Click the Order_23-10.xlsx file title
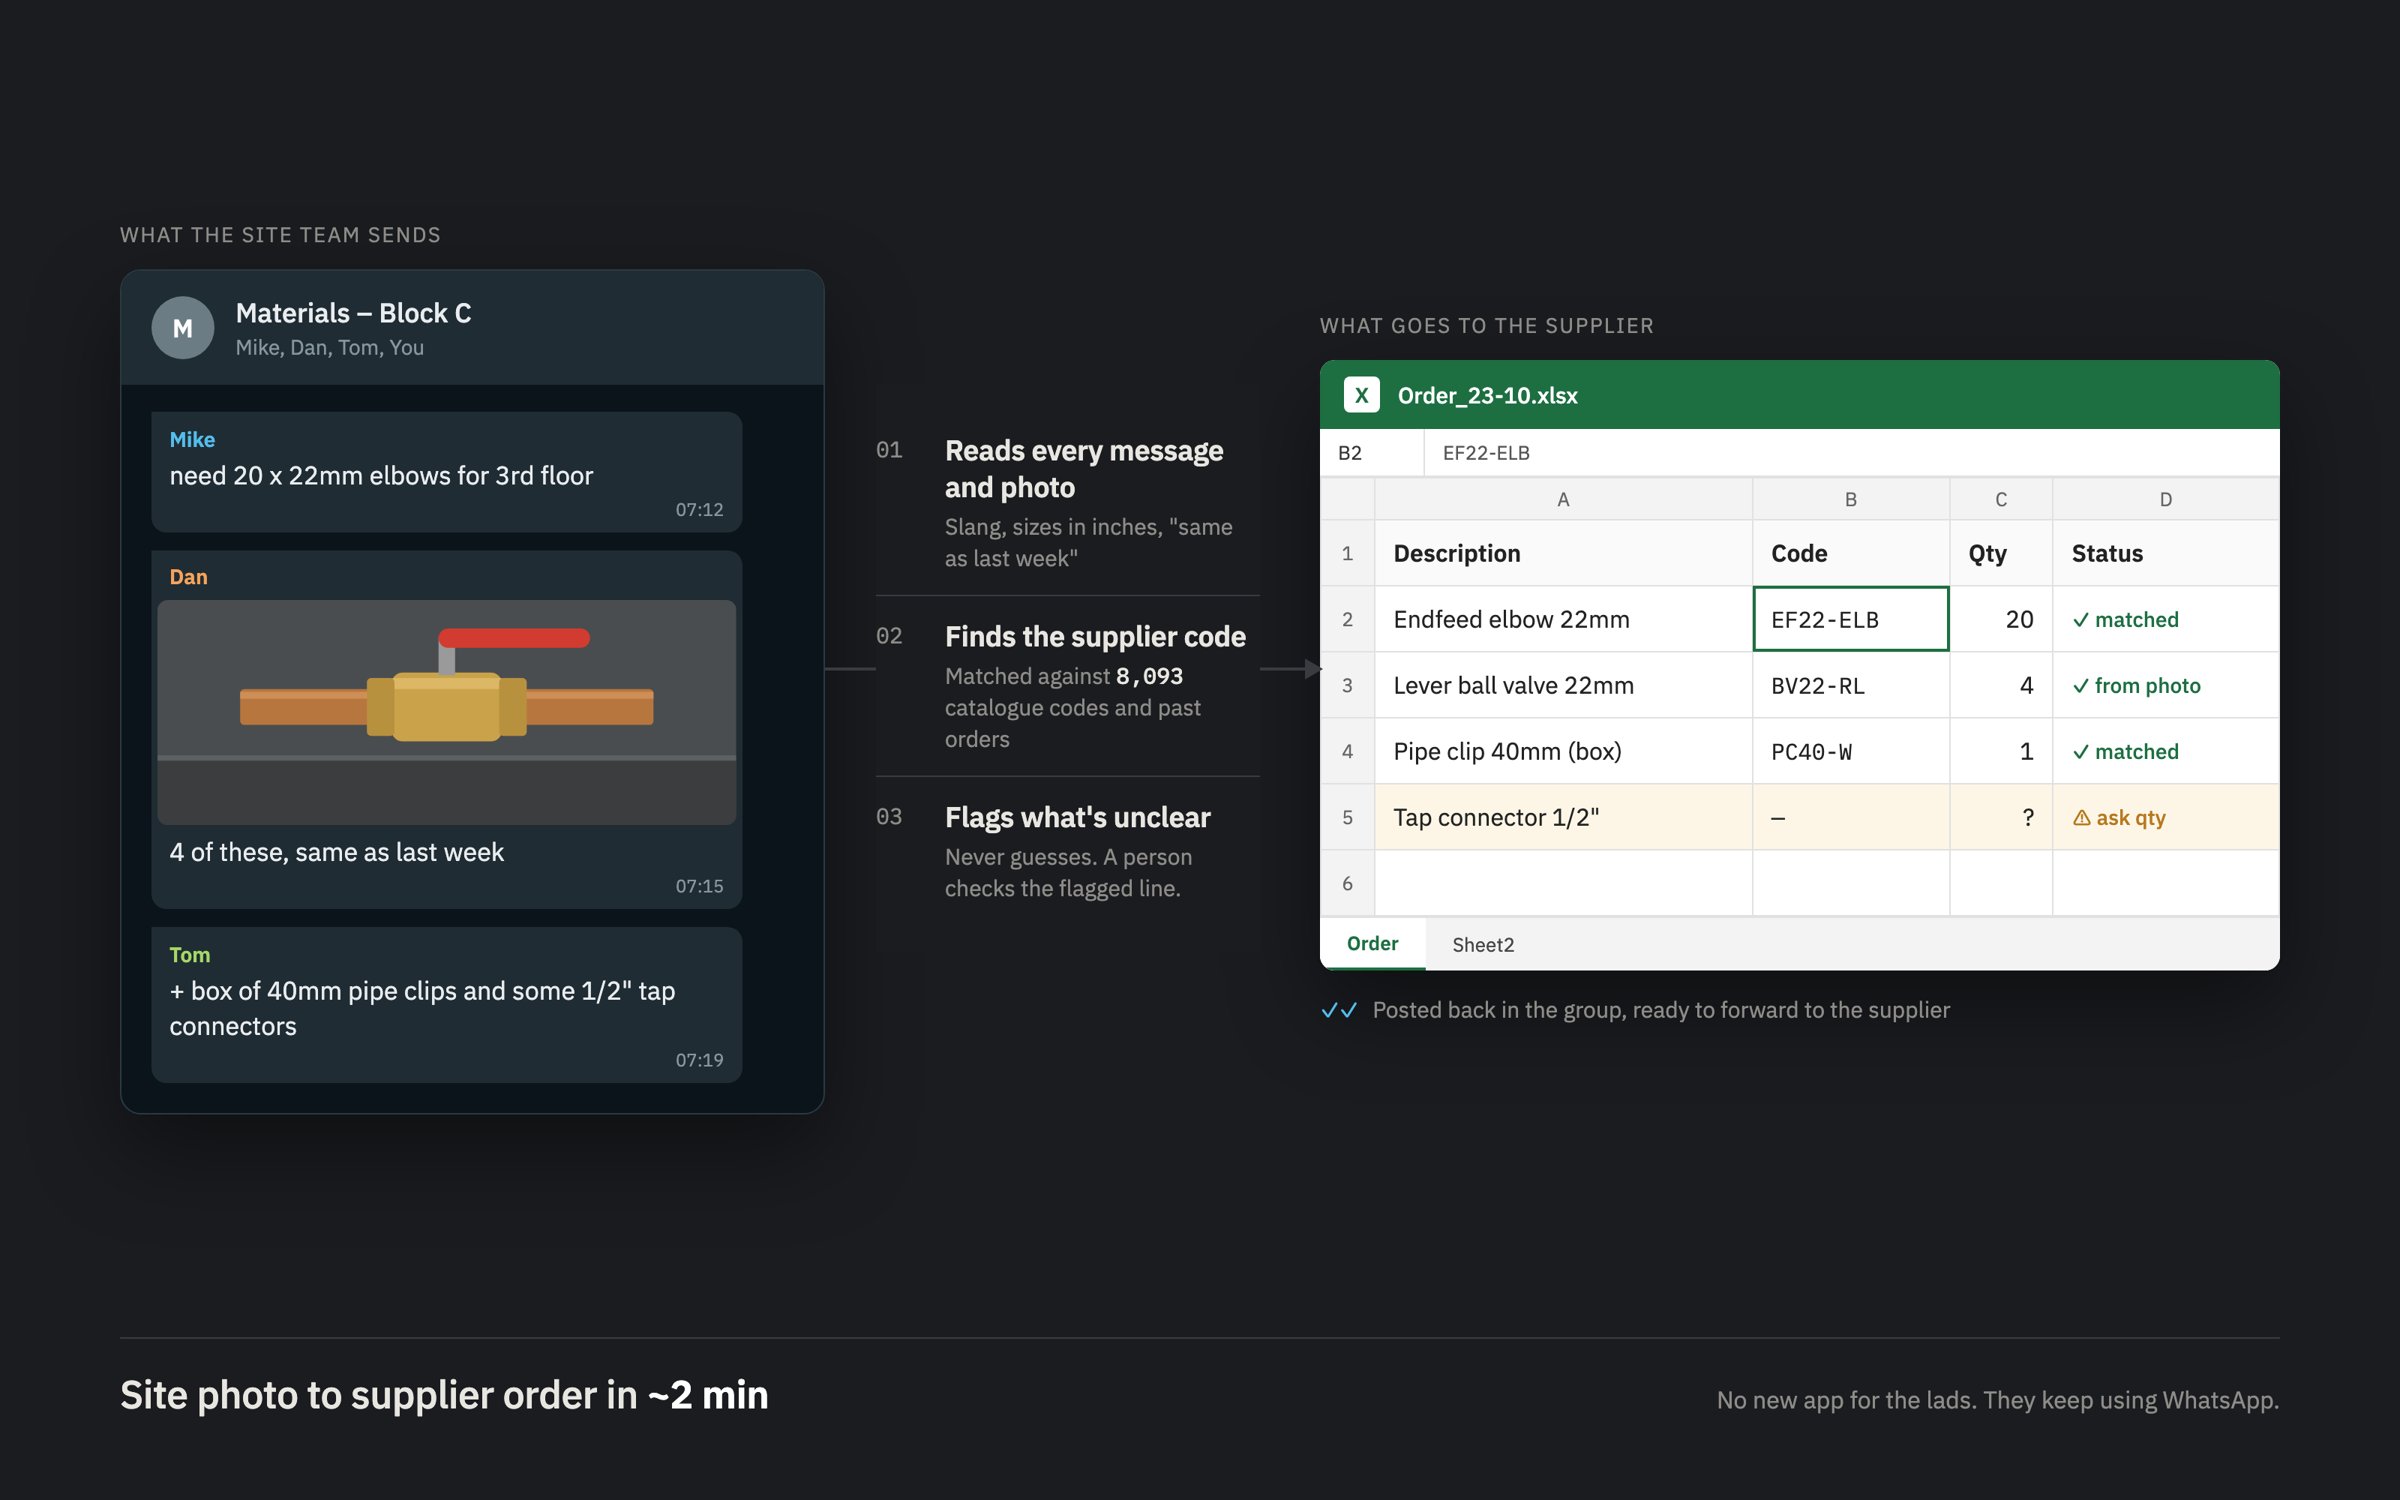This screenshot has width=2400, height=1500. click(1487, 395)
